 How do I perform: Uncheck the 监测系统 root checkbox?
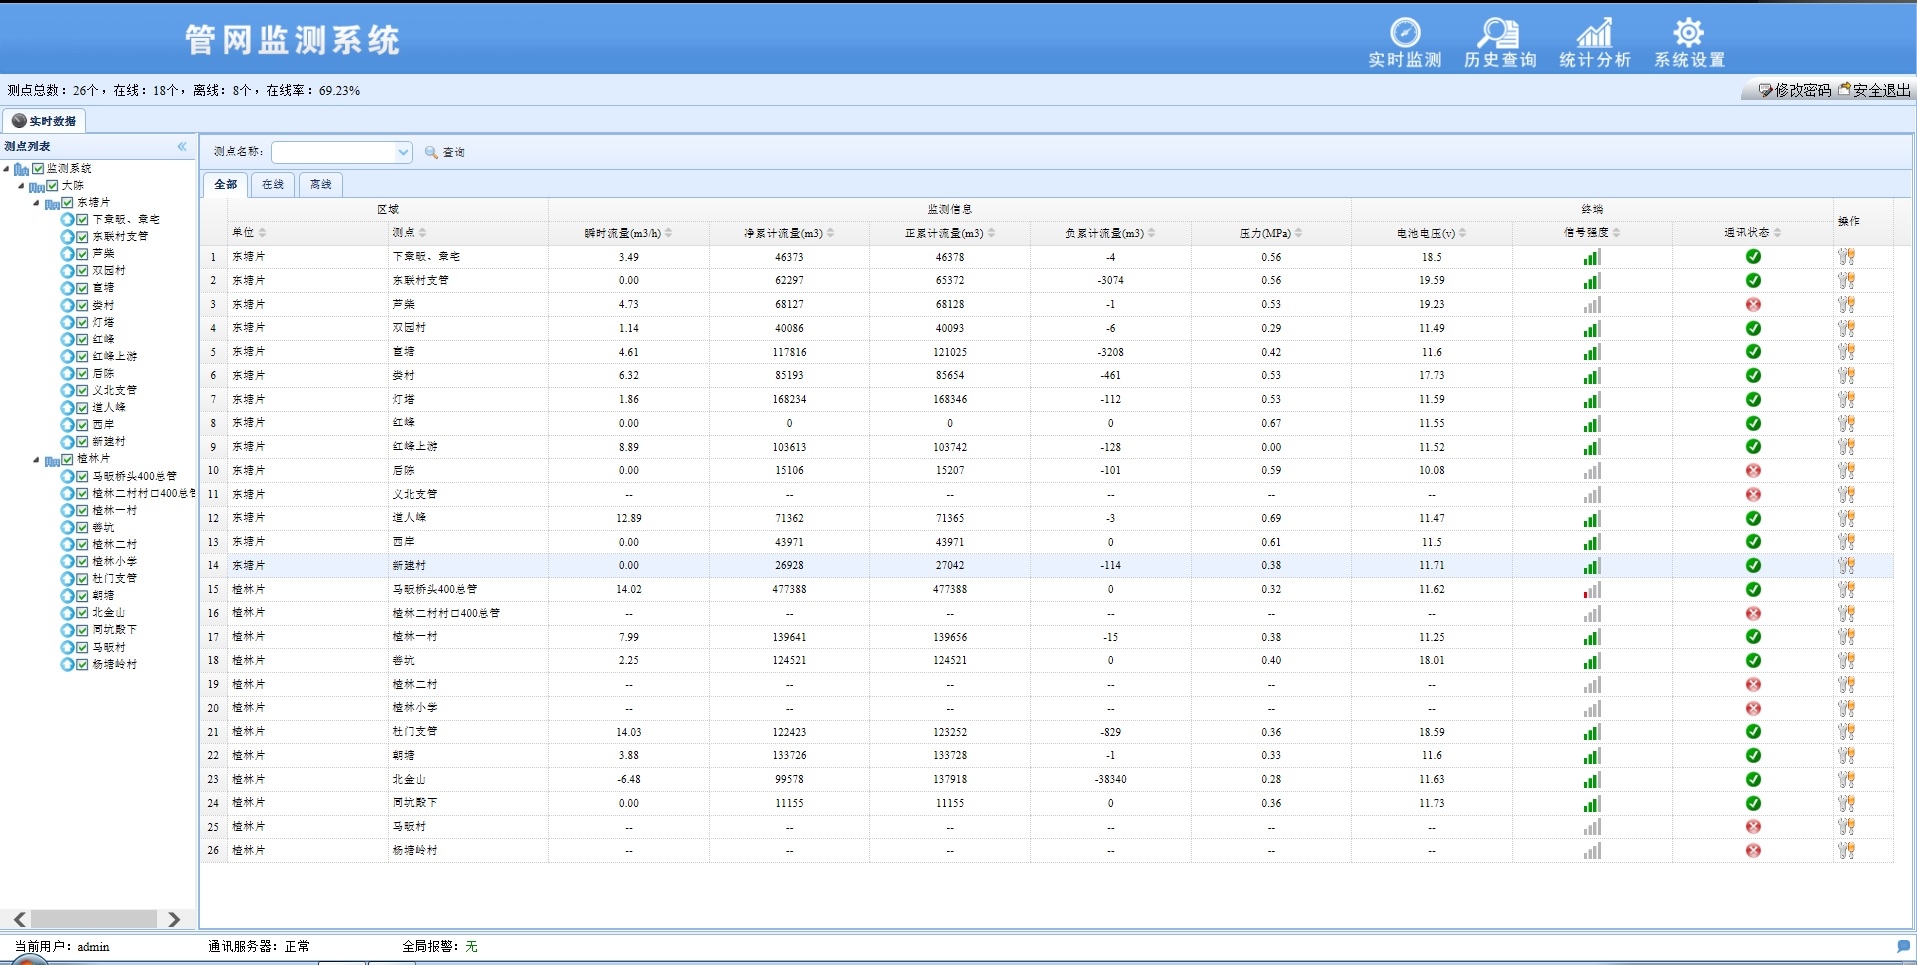(x=38, y=169)
